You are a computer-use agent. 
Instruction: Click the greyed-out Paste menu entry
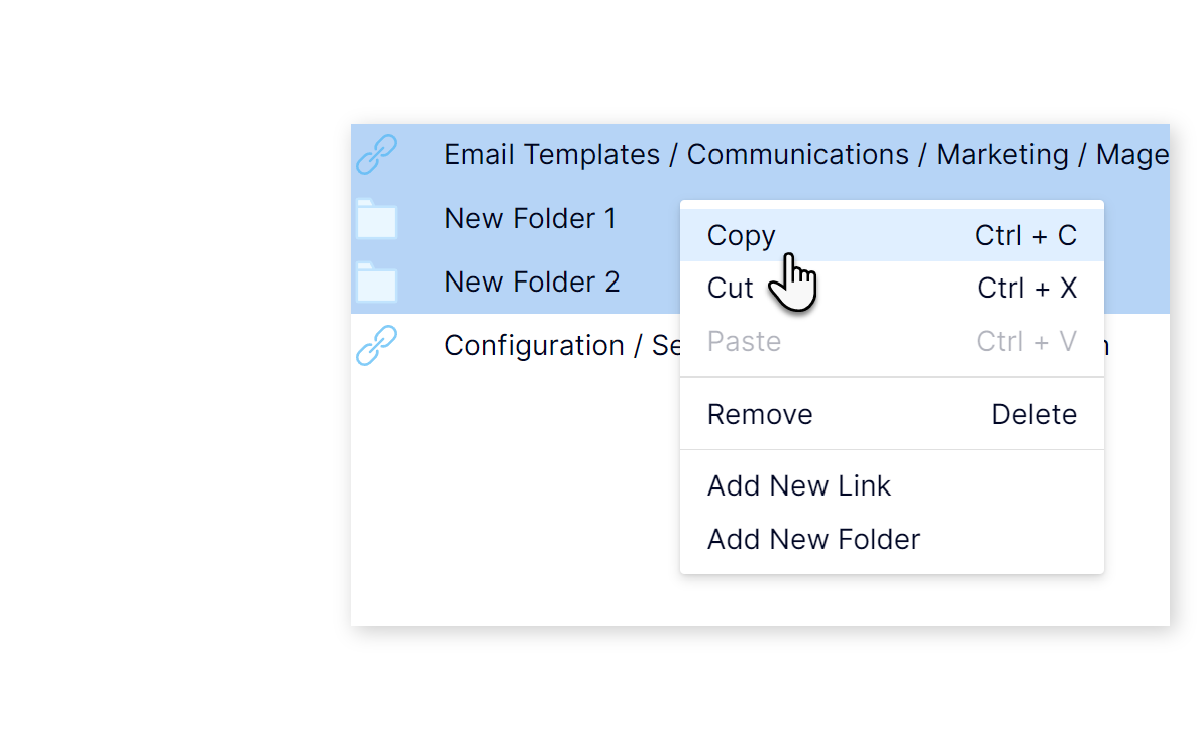point(744,342)
